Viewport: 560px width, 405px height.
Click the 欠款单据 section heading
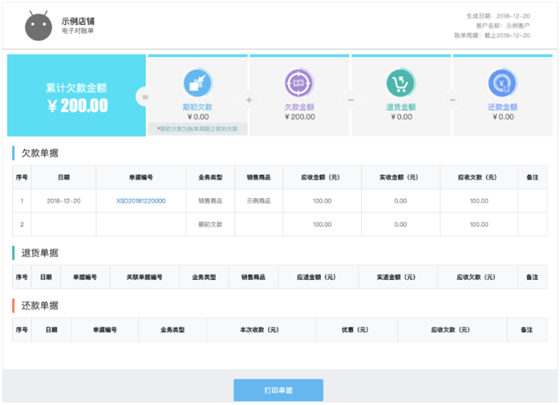(x=40, y=153)
